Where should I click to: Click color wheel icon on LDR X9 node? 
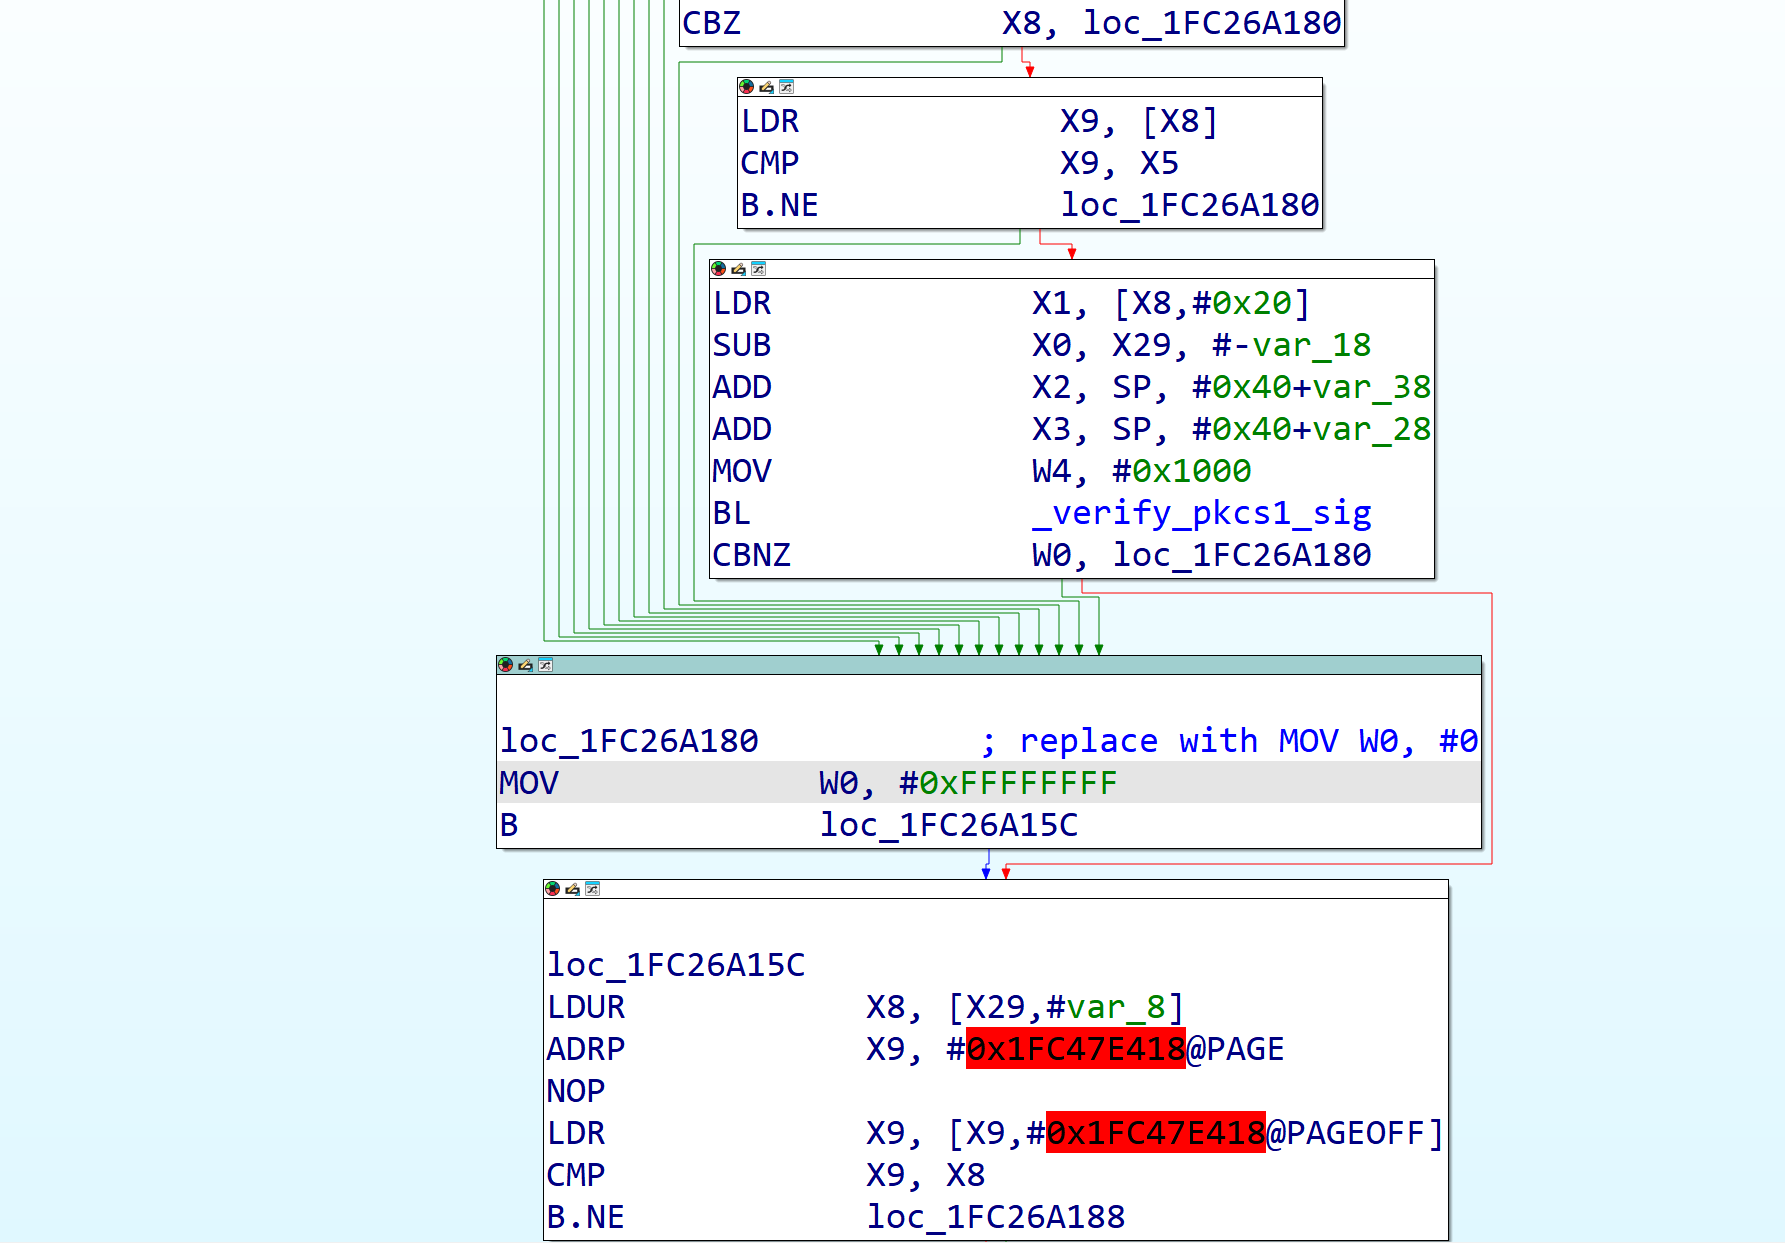746,87
